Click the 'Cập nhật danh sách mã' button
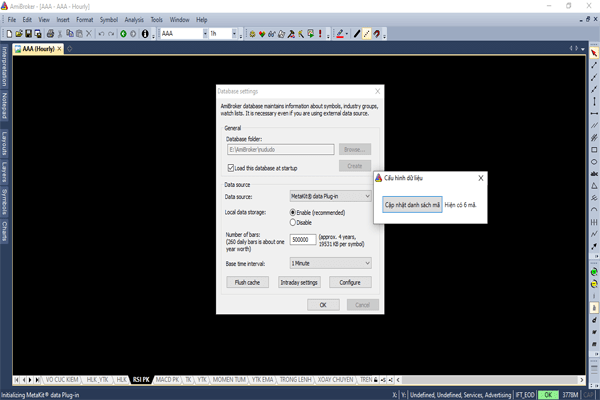Viewport: 600px width, 400px height. pos(412,205)
